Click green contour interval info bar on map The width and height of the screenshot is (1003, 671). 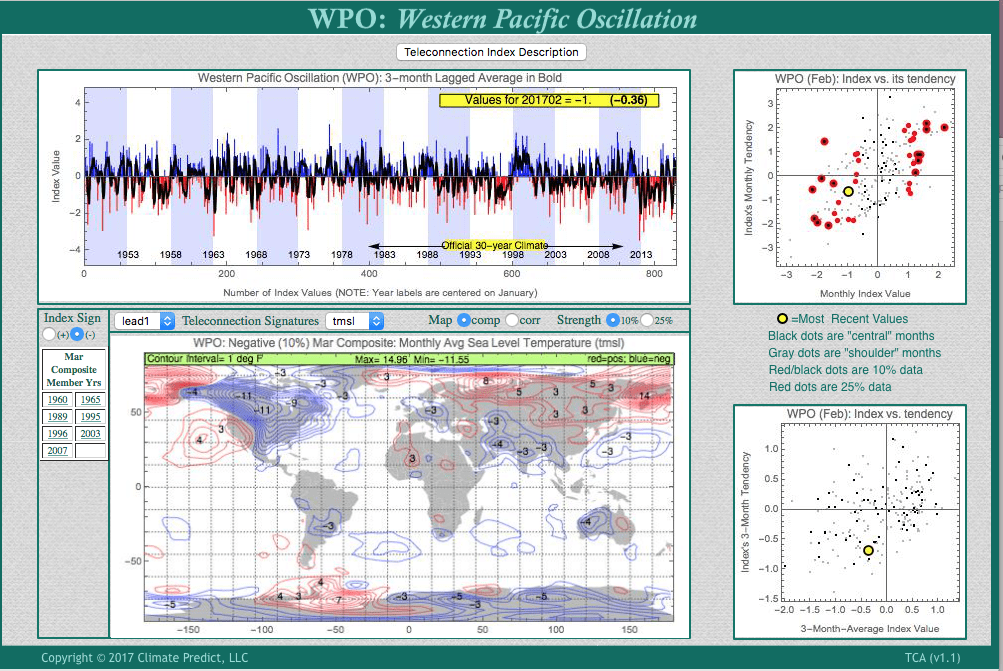click(x=409, y=359)
